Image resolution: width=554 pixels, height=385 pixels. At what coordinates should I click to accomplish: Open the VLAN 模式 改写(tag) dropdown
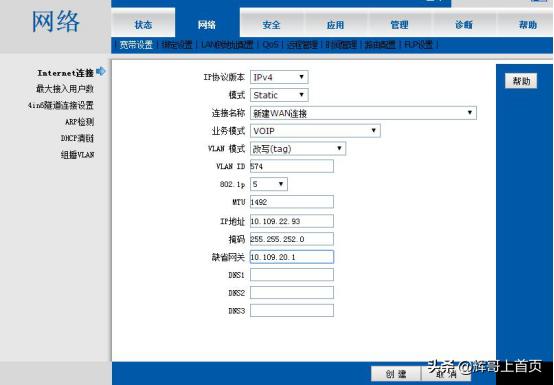tap(298, 149)
